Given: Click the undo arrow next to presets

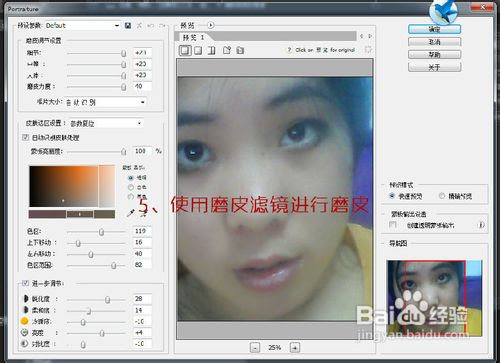Looking at the screenshot, I should click(151, 26).
